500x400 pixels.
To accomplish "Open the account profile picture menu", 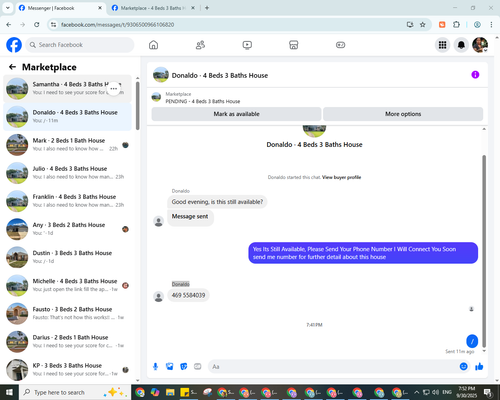I will (480, 45).
